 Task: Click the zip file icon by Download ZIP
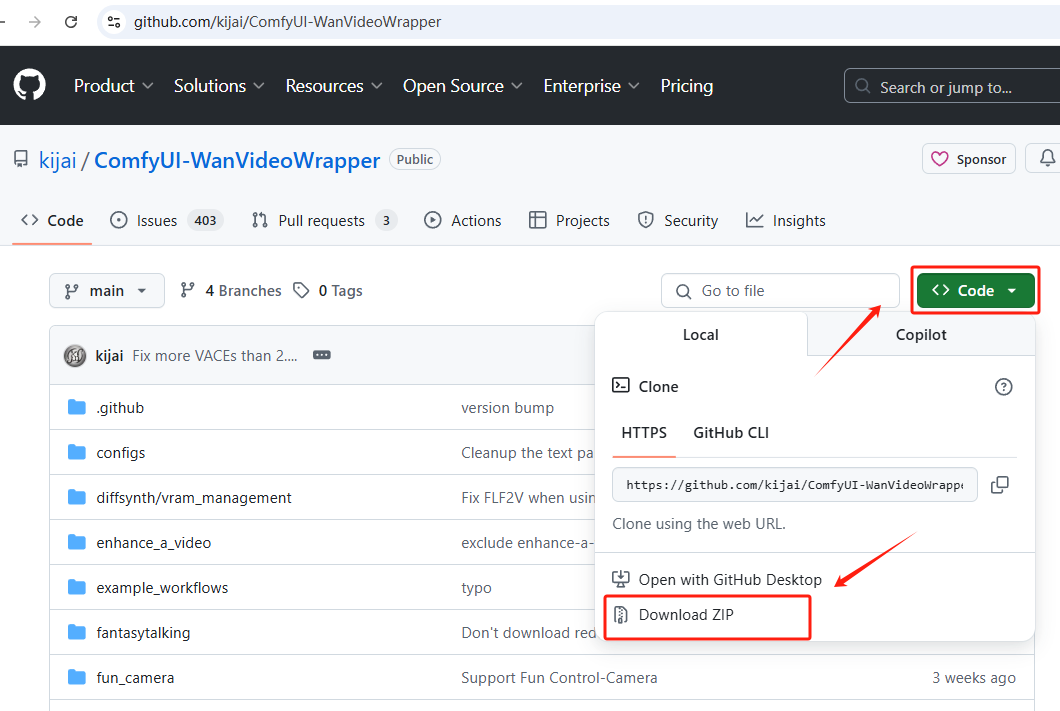(x=621, y=614)
